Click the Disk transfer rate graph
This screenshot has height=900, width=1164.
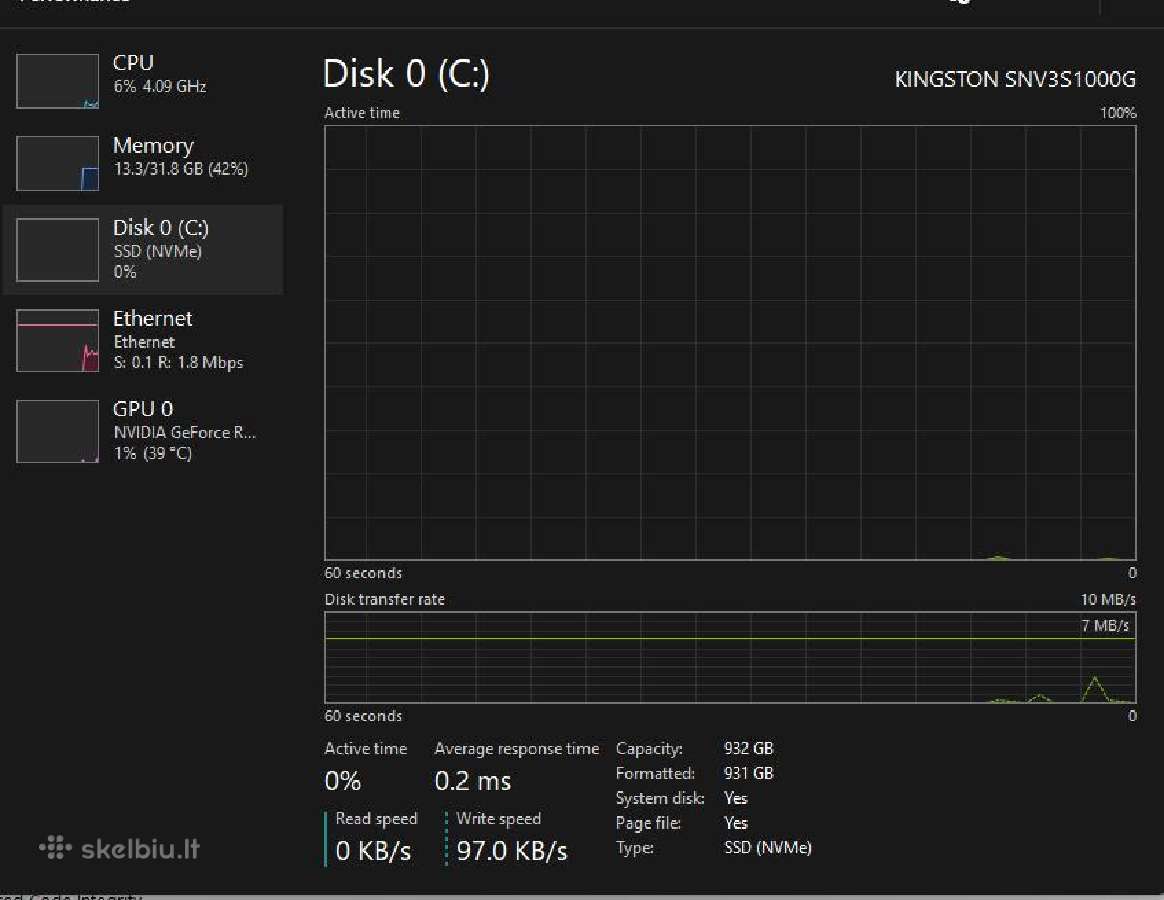730,657
